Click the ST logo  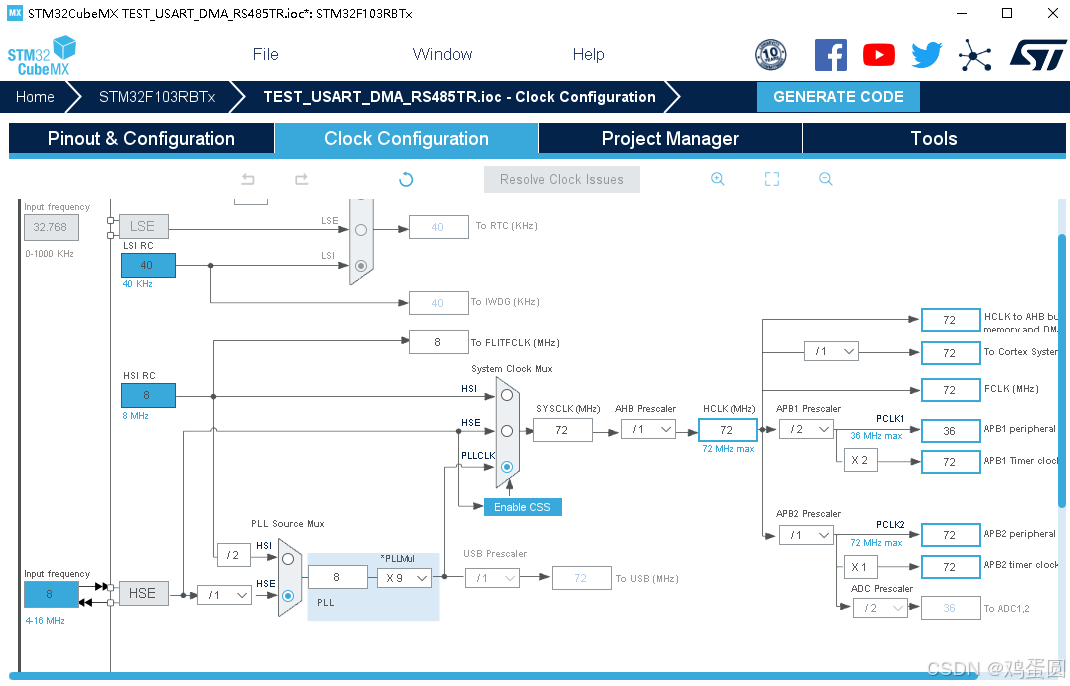(1038, 55)
